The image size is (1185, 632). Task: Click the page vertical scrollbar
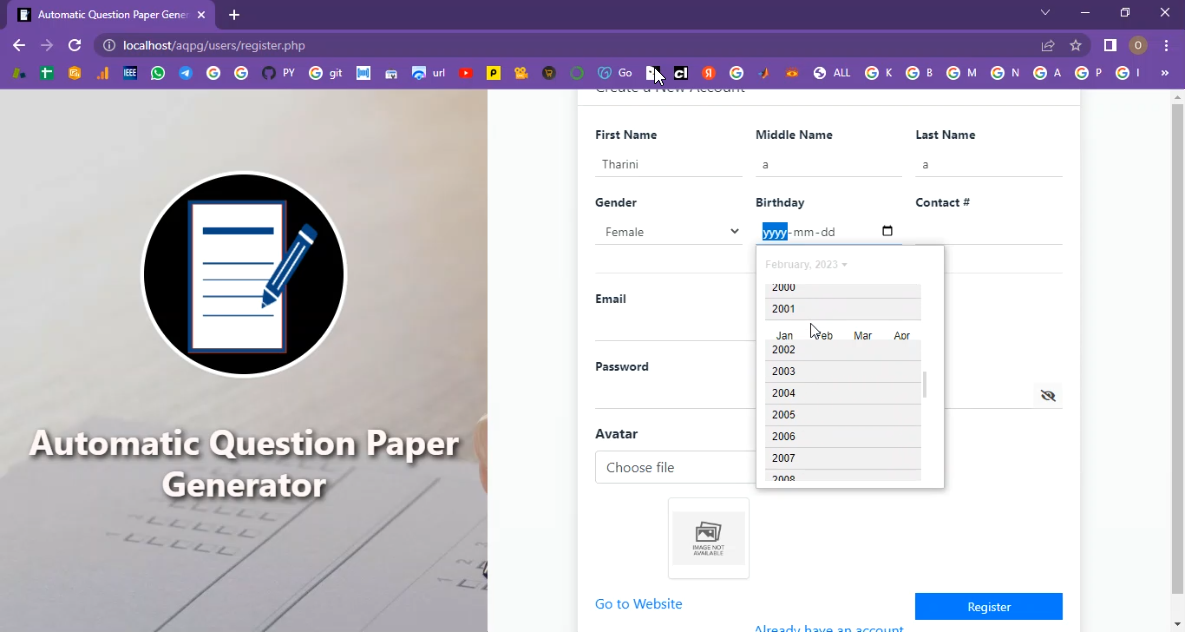[1177, 348]
